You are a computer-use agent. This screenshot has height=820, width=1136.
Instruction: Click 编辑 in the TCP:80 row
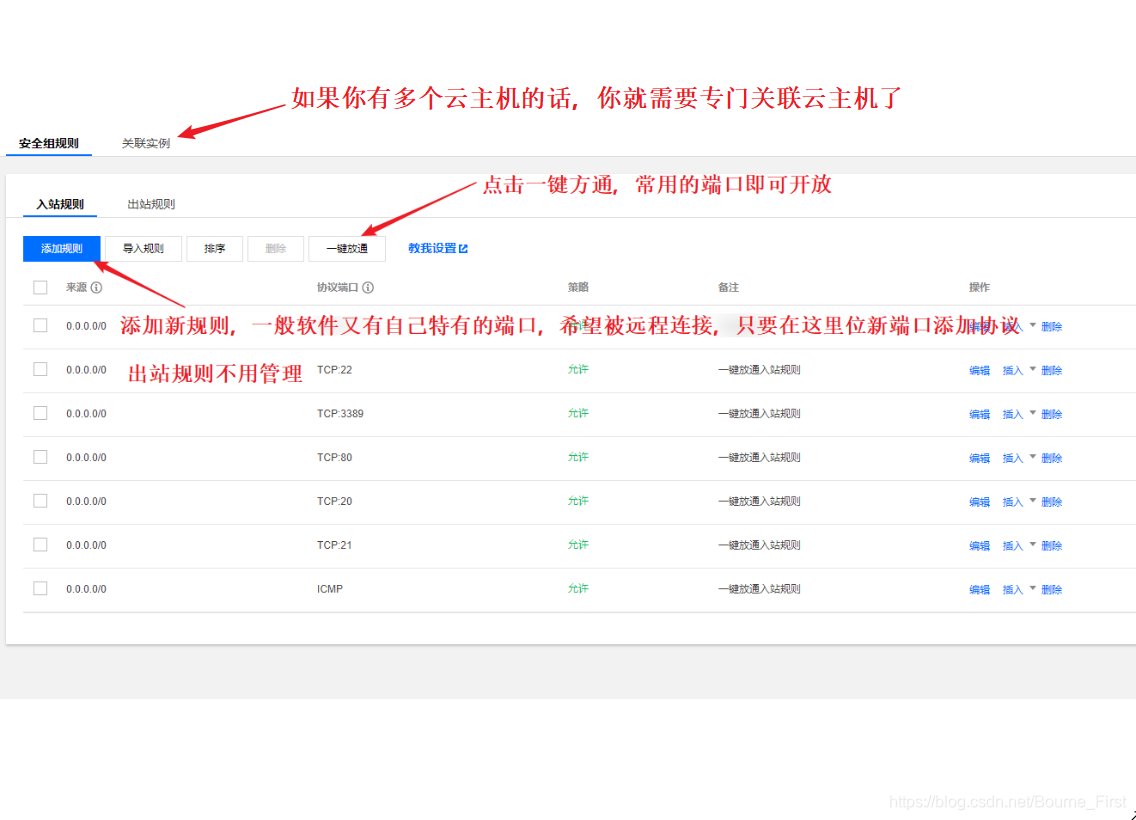(x=980, y=458)
